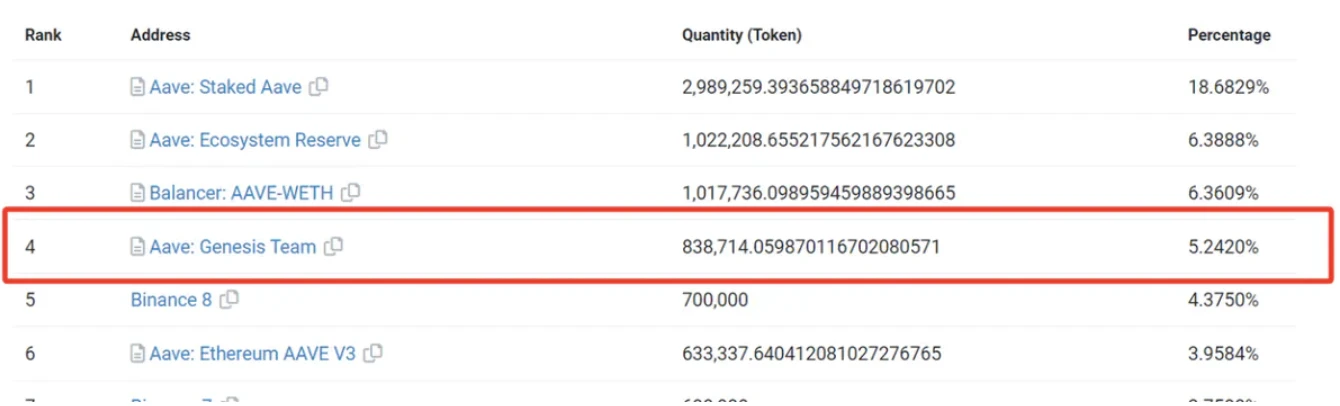Copy the Binance 8 address
The image size is (1340, 406).
point(229,299)
